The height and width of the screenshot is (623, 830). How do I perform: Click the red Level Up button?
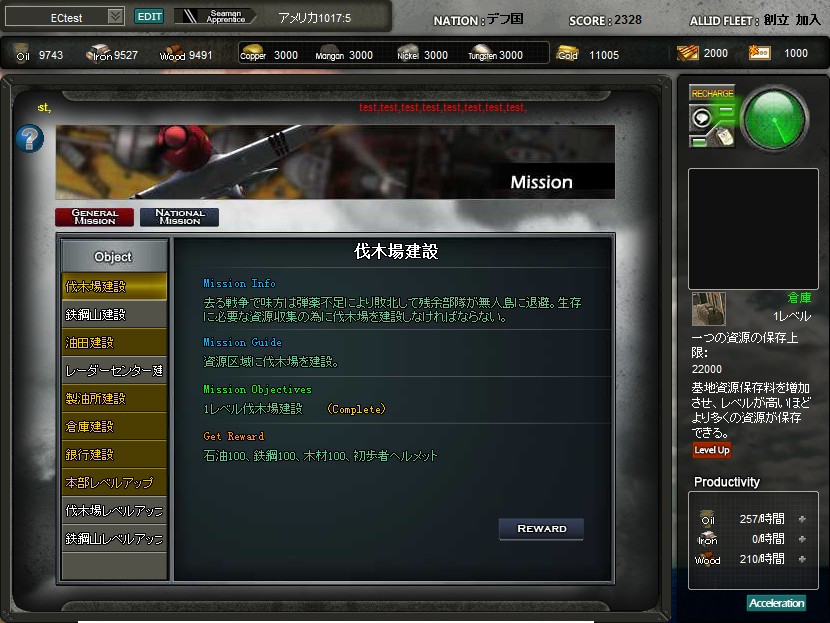point(711,450)
